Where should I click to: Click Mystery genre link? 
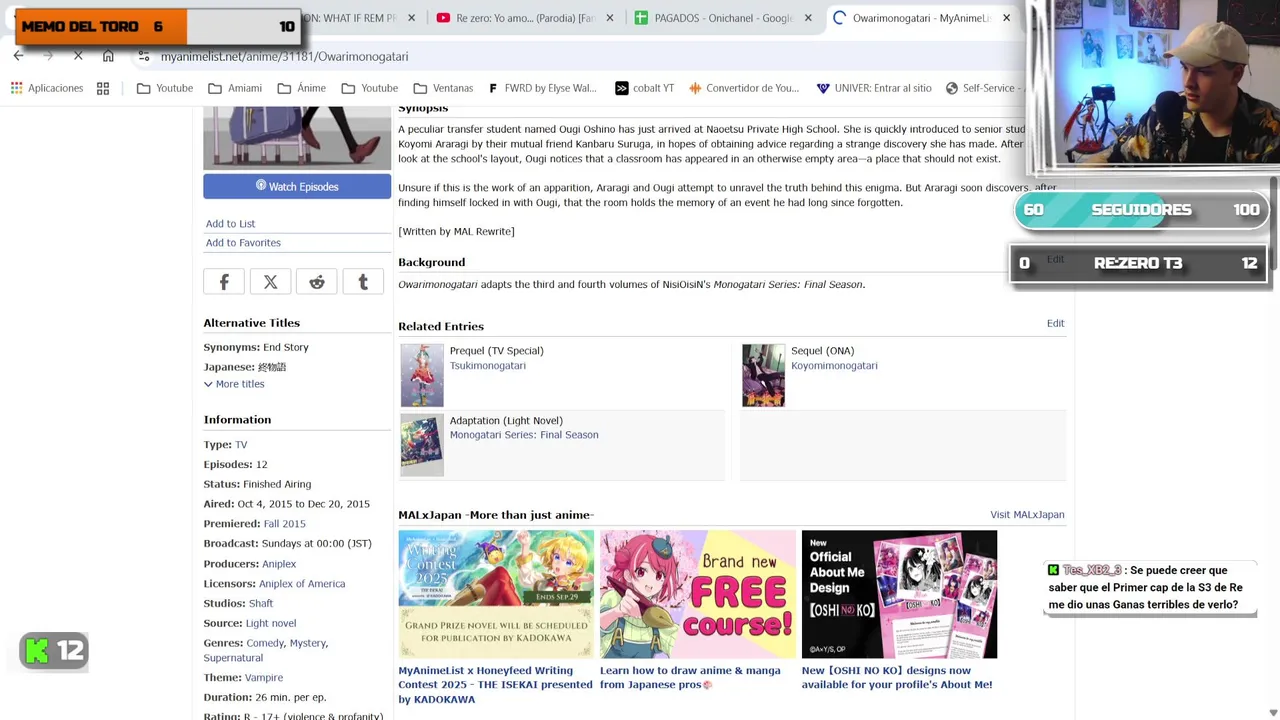click(x=308, y=644)
